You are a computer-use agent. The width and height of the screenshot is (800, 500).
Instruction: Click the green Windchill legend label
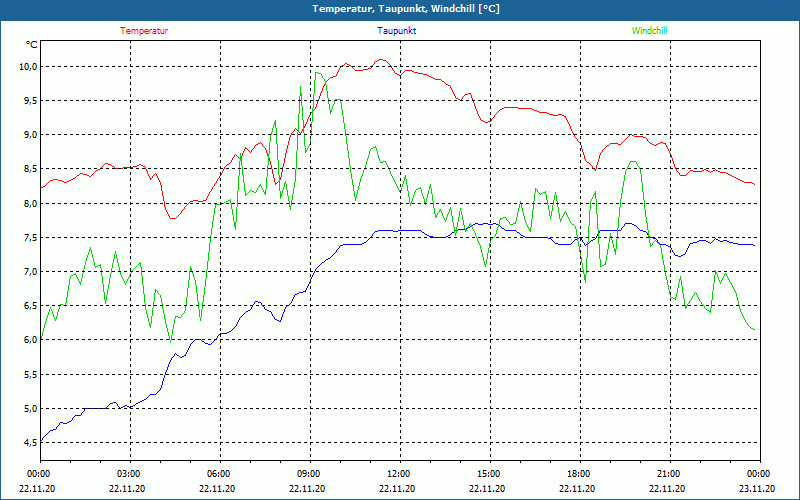click(x=649, y=31)
